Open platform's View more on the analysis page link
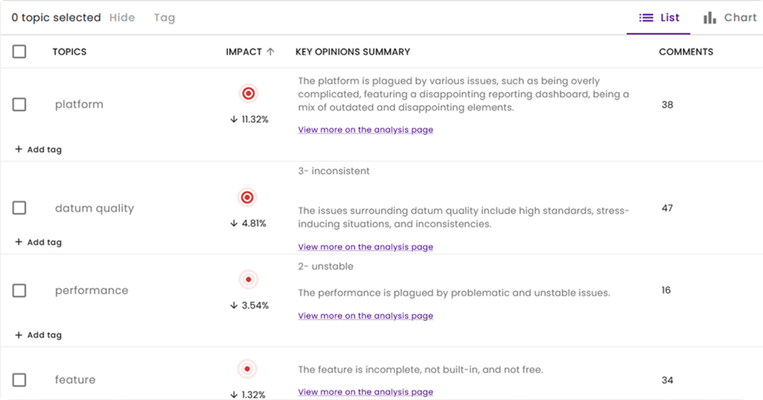Screen dimensions: 763x400 365,130
